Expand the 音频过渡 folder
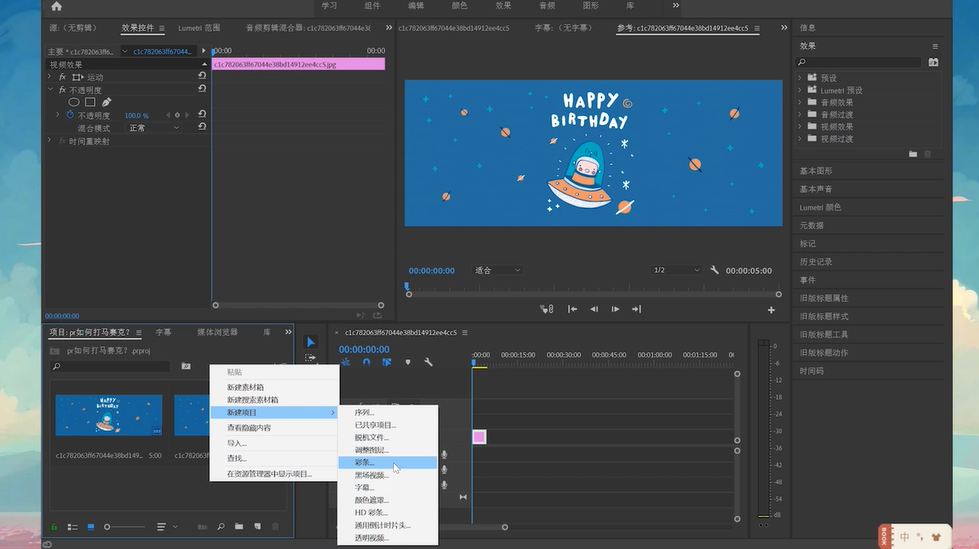Screen dimensions: 979x549 pos(800,114)
